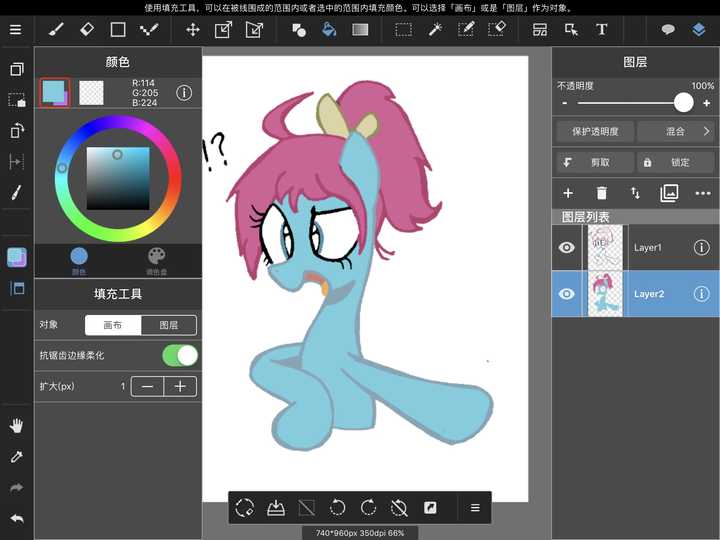Set fill target to 画布 (canvas)
Image resolution: width=720 pixels, height=540 pixels.
[113, 325]
